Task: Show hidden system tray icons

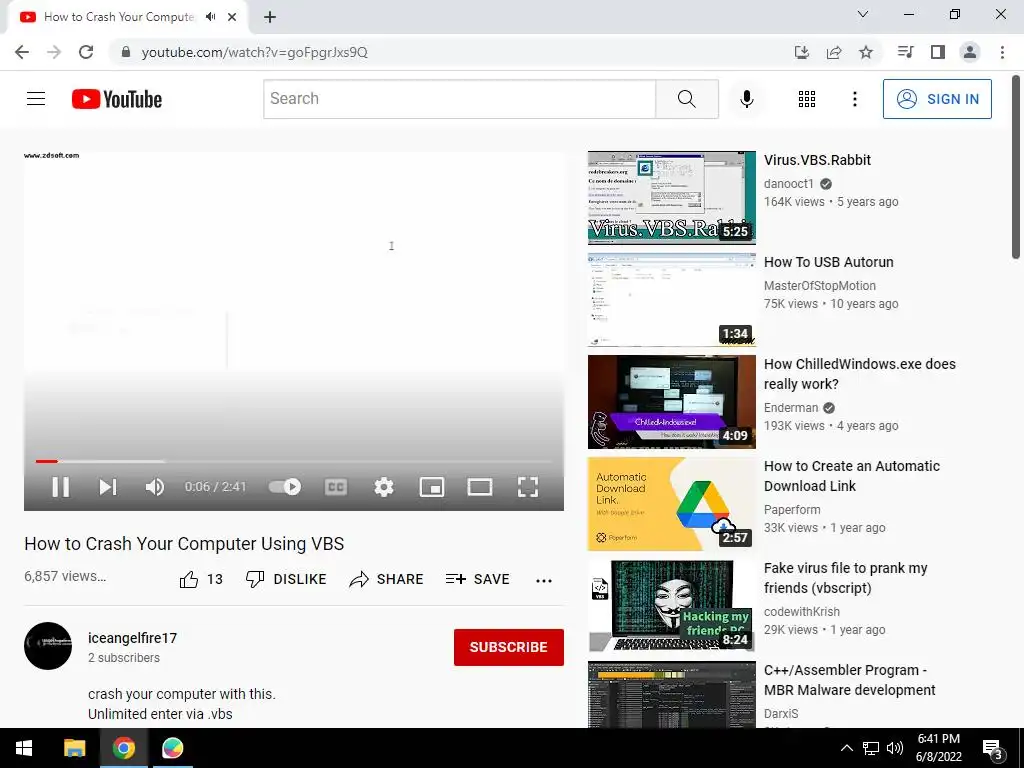Action: point(846,748)
